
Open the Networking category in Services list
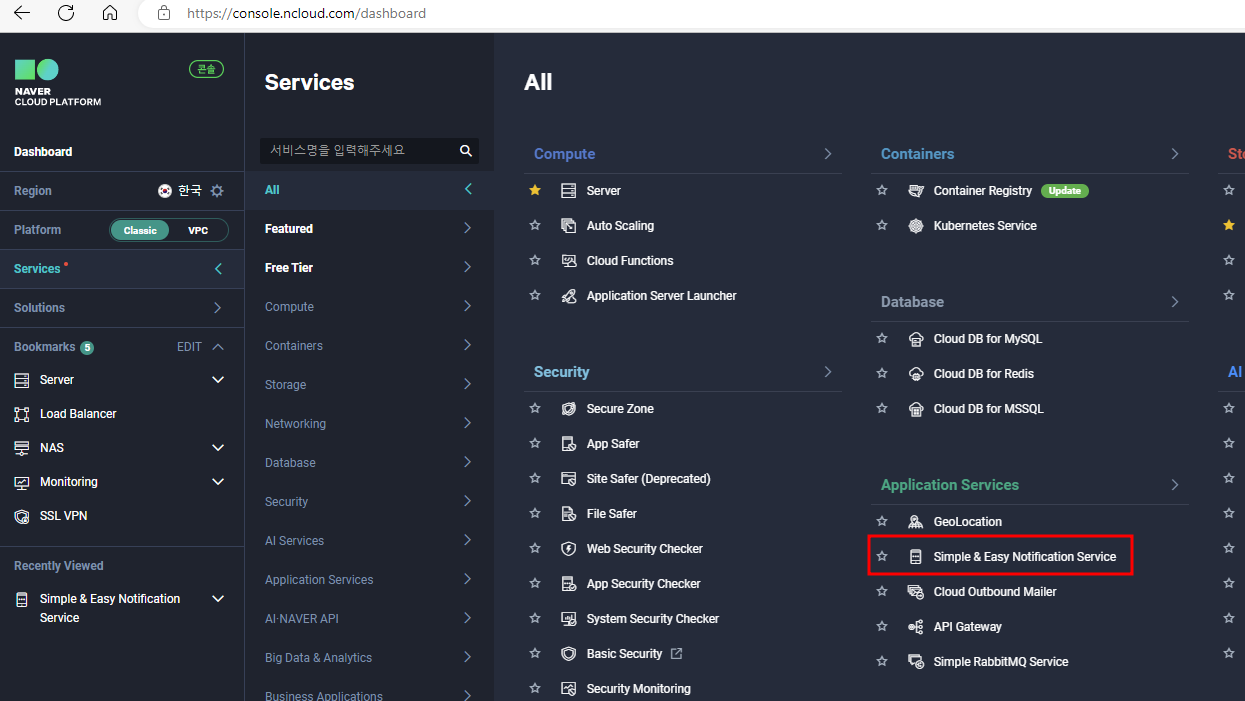point(370,424)
